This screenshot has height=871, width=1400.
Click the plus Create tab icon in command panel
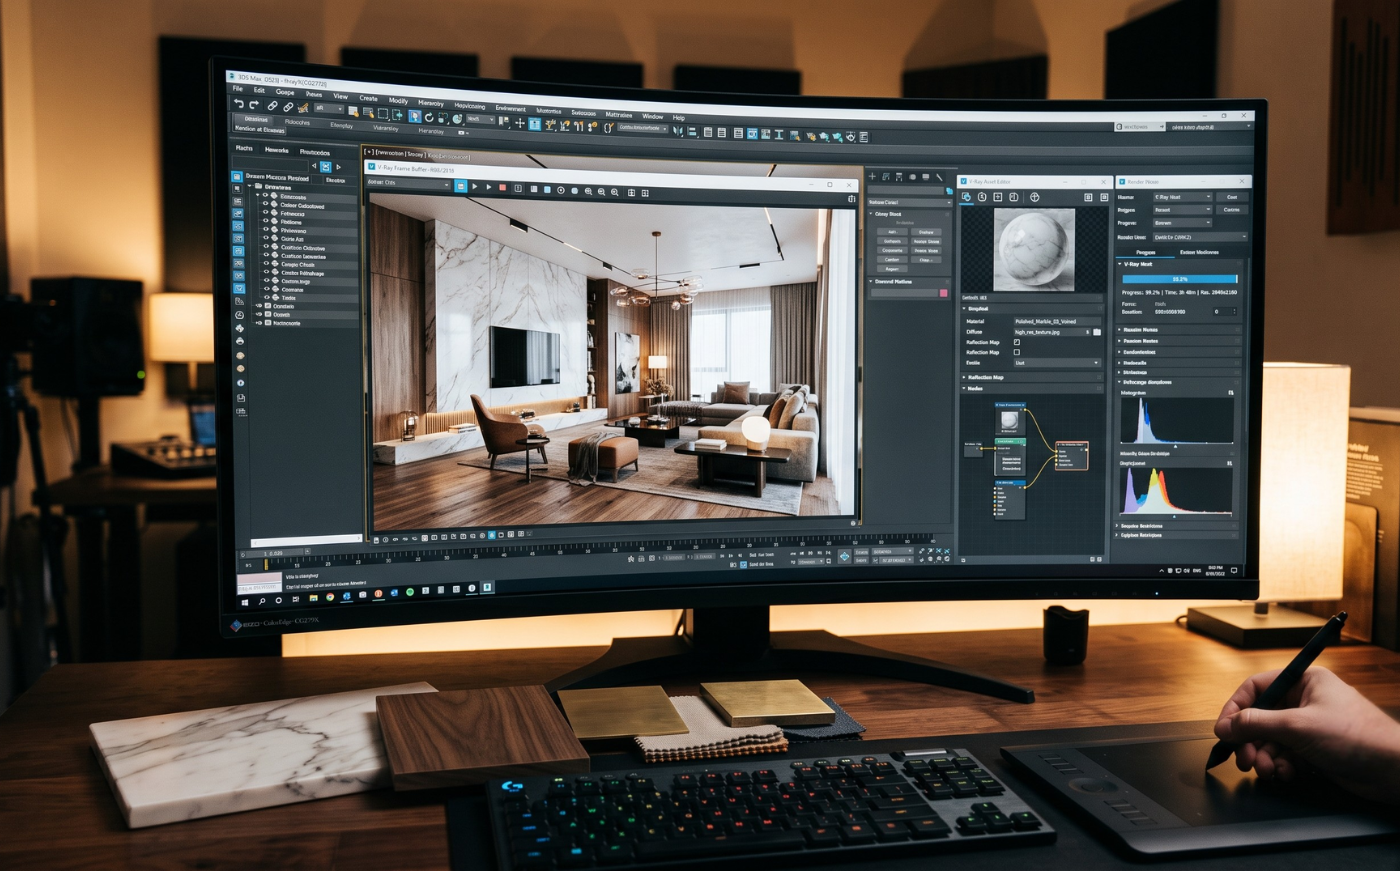[x=872, y=176]
